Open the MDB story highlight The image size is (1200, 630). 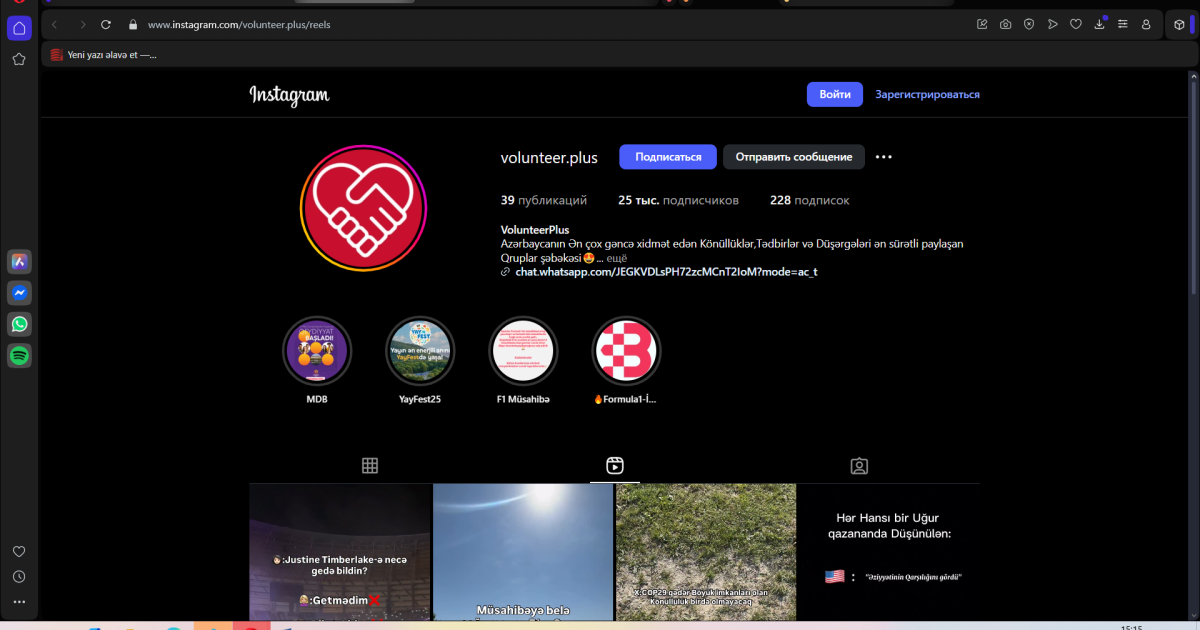(317, 351)
